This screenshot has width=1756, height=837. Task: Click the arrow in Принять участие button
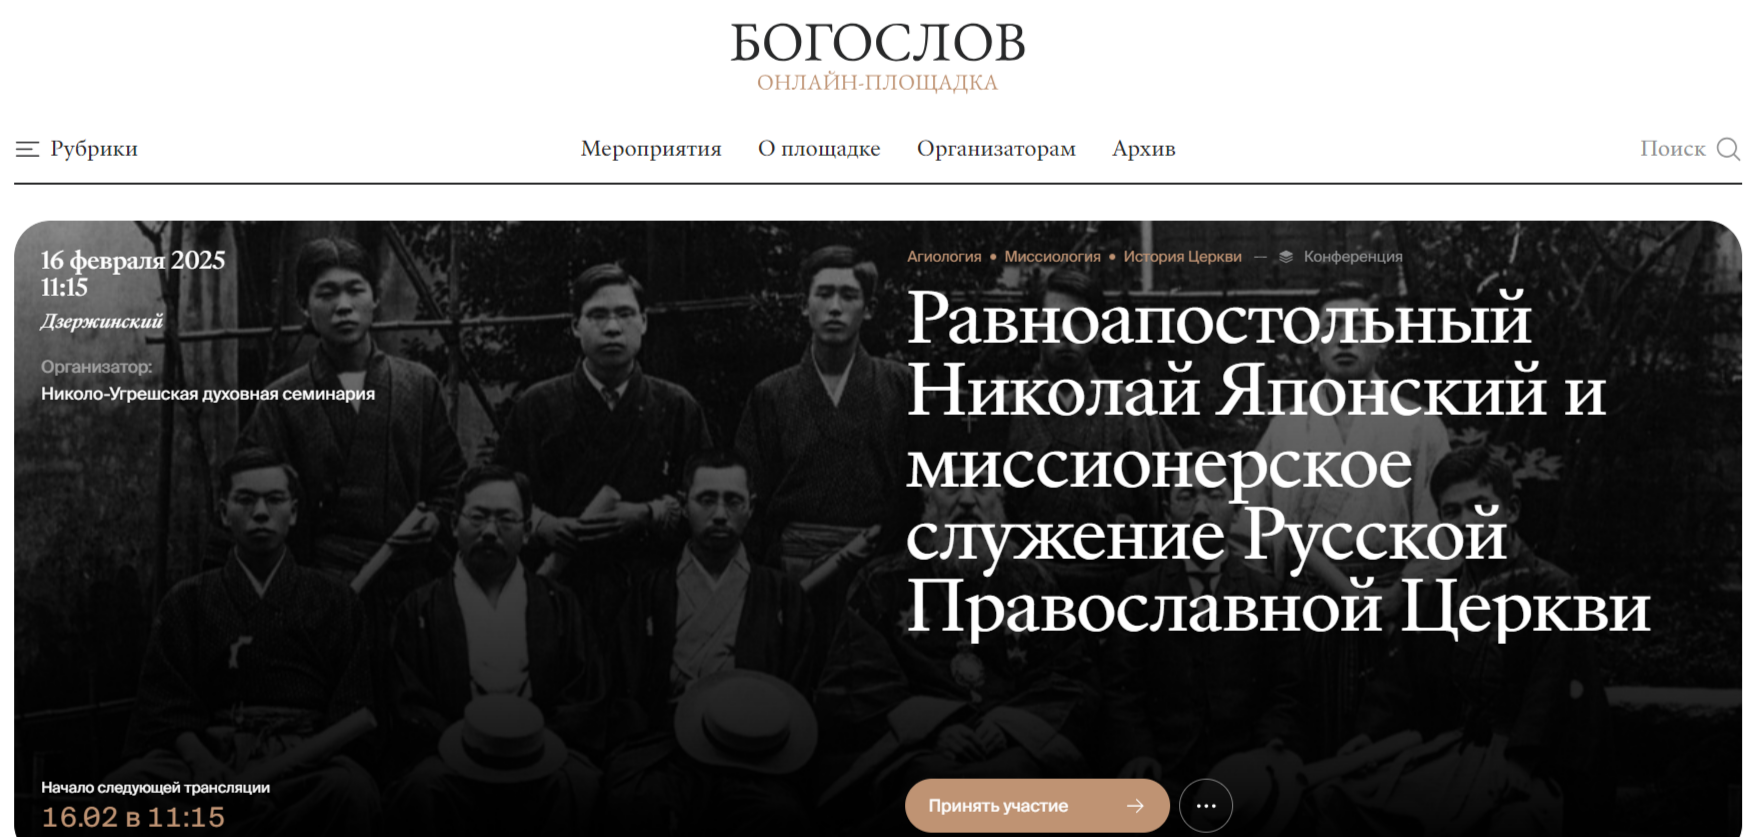click(1135, 806)
